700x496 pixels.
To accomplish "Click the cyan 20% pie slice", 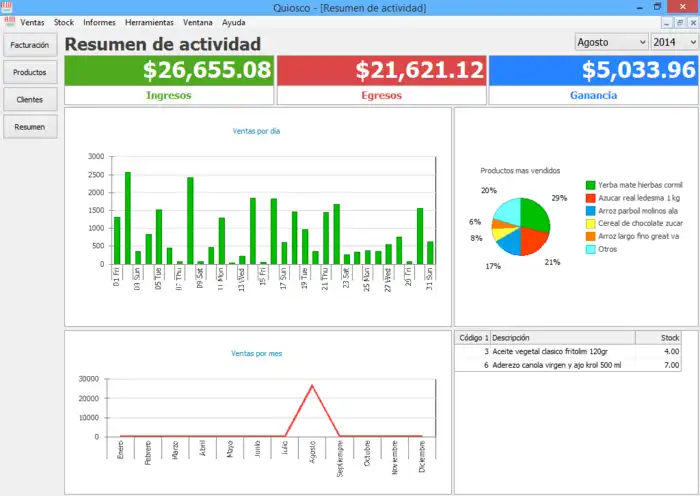I will tap(508, 212).
